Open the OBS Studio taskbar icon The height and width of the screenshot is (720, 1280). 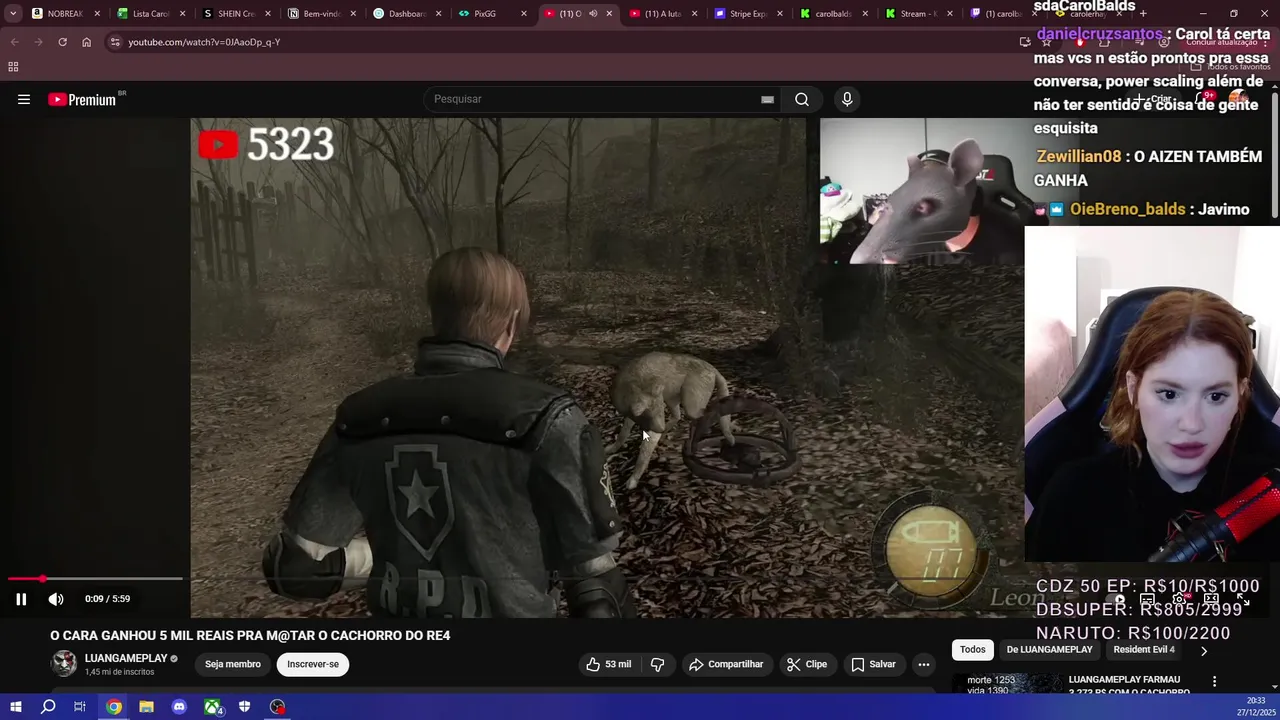(277, 707)
